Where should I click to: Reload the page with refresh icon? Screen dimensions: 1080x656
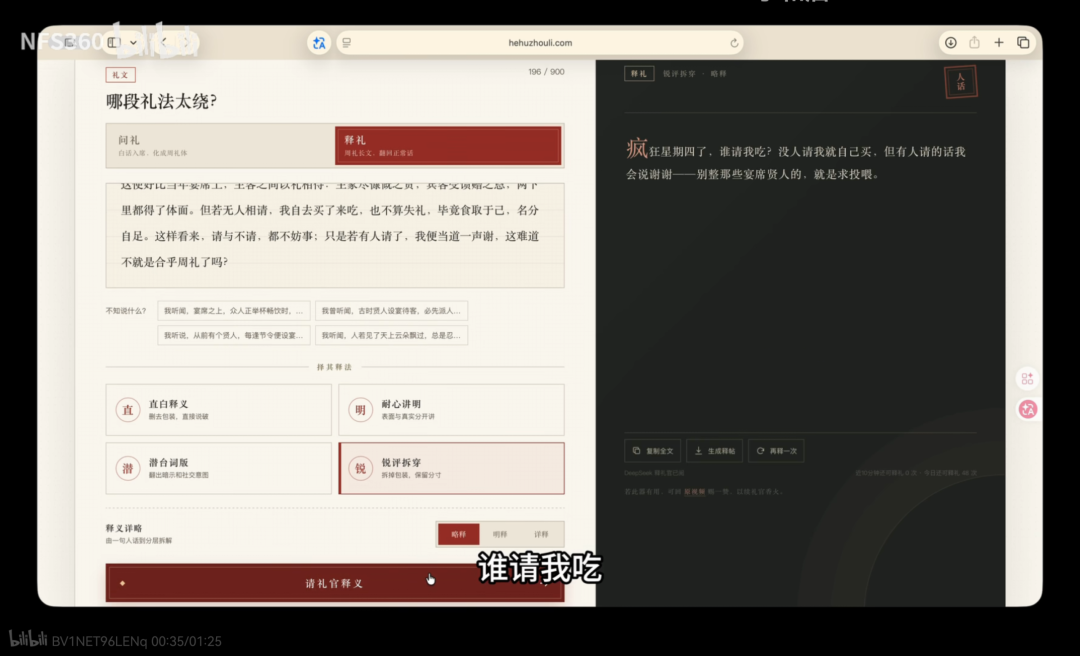coord(734,43)
